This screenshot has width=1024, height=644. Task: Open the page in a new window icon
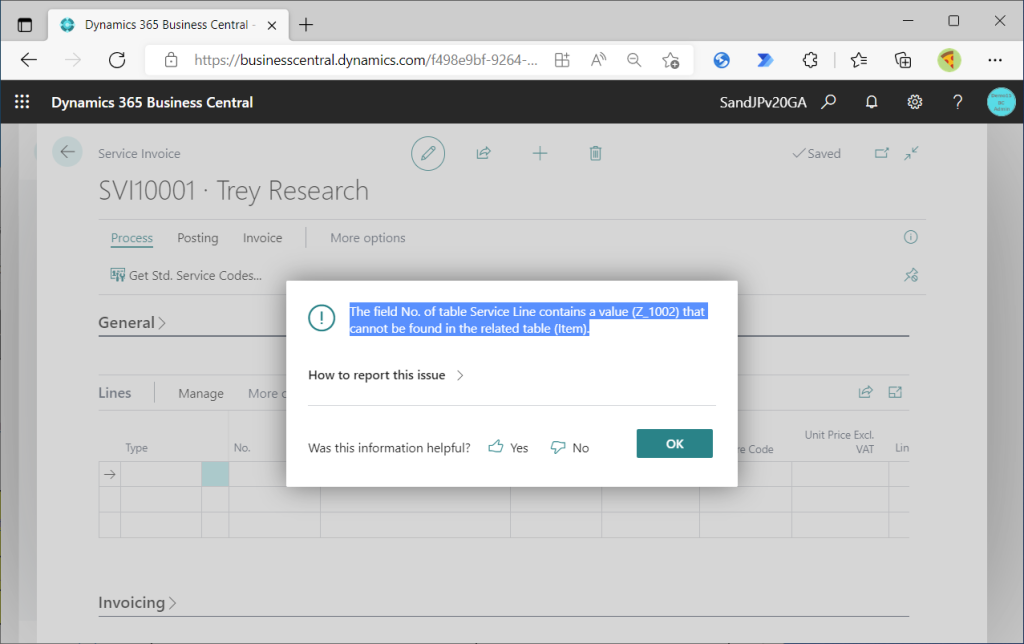tap(882, 153)
